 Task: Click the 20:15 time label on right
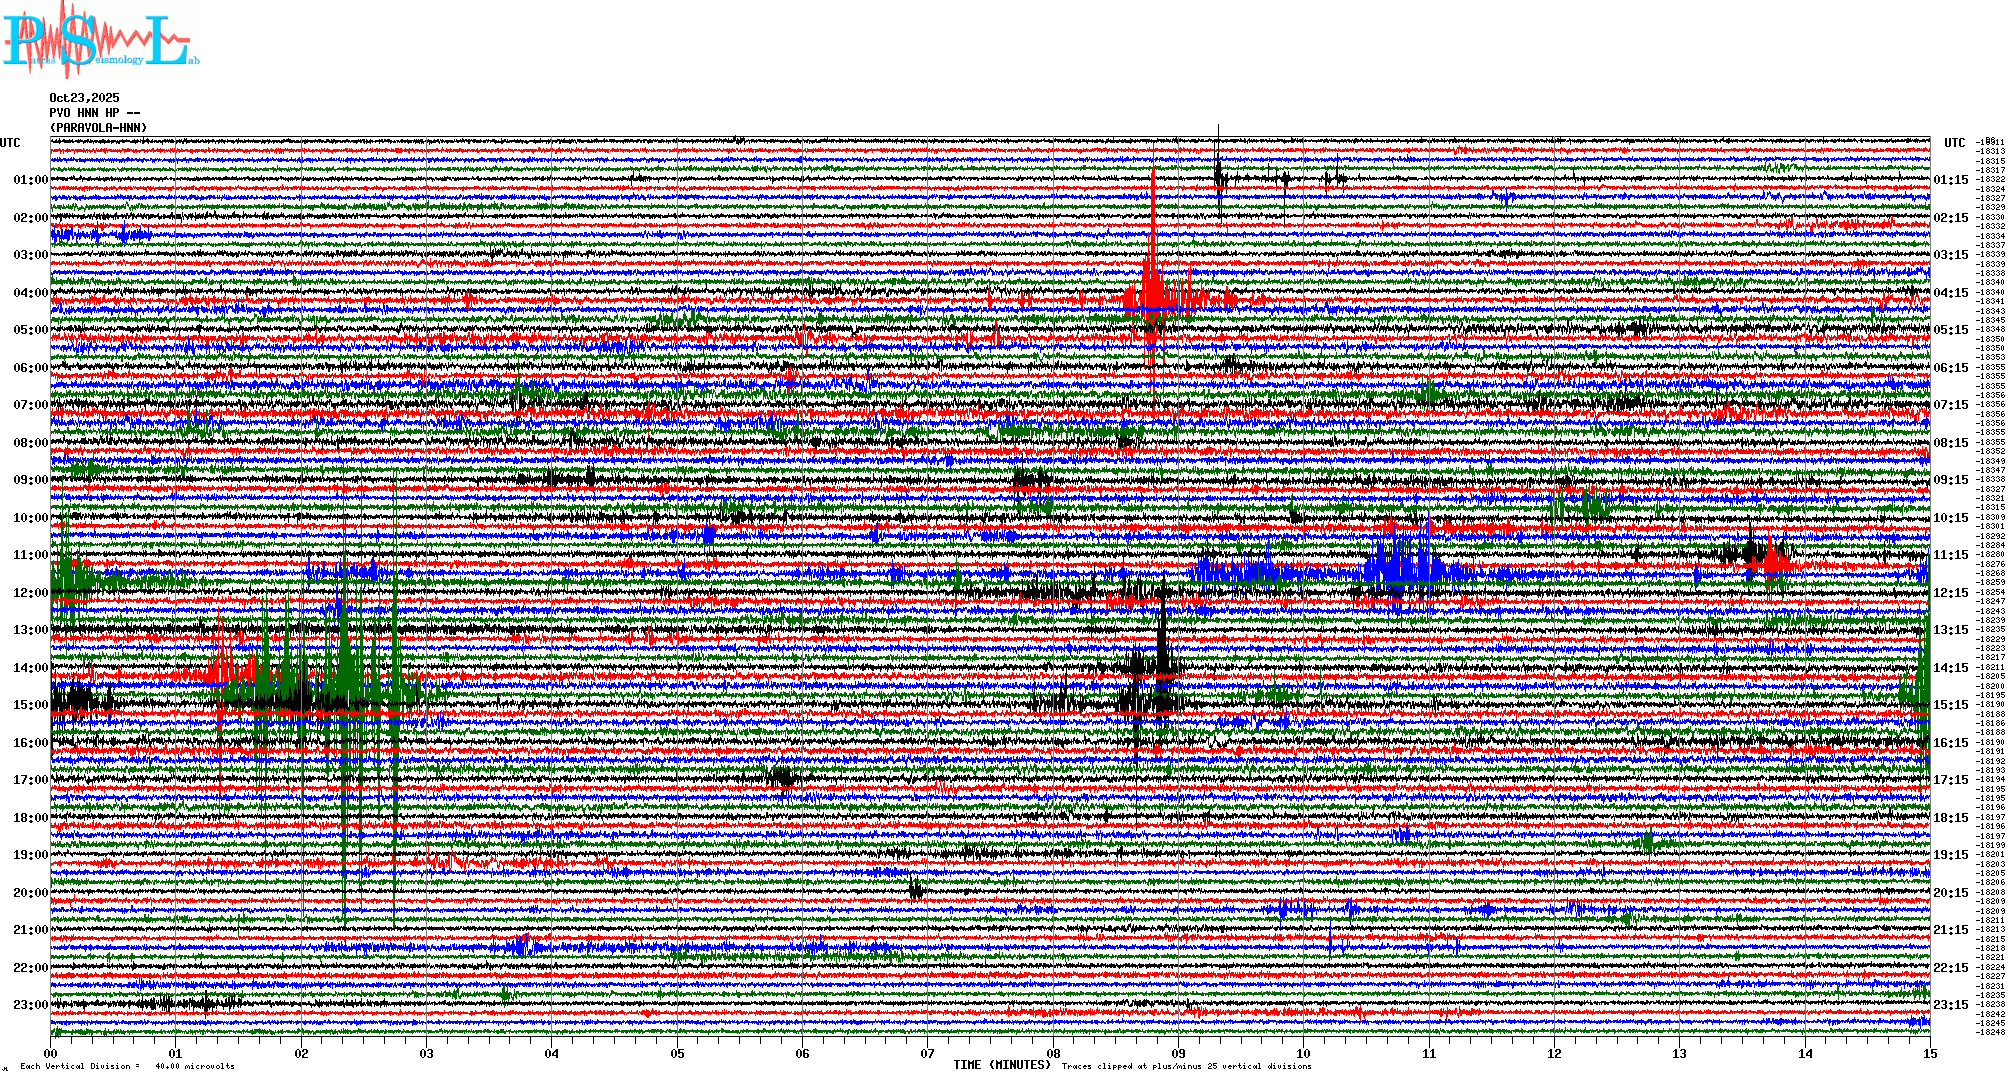1950,893
